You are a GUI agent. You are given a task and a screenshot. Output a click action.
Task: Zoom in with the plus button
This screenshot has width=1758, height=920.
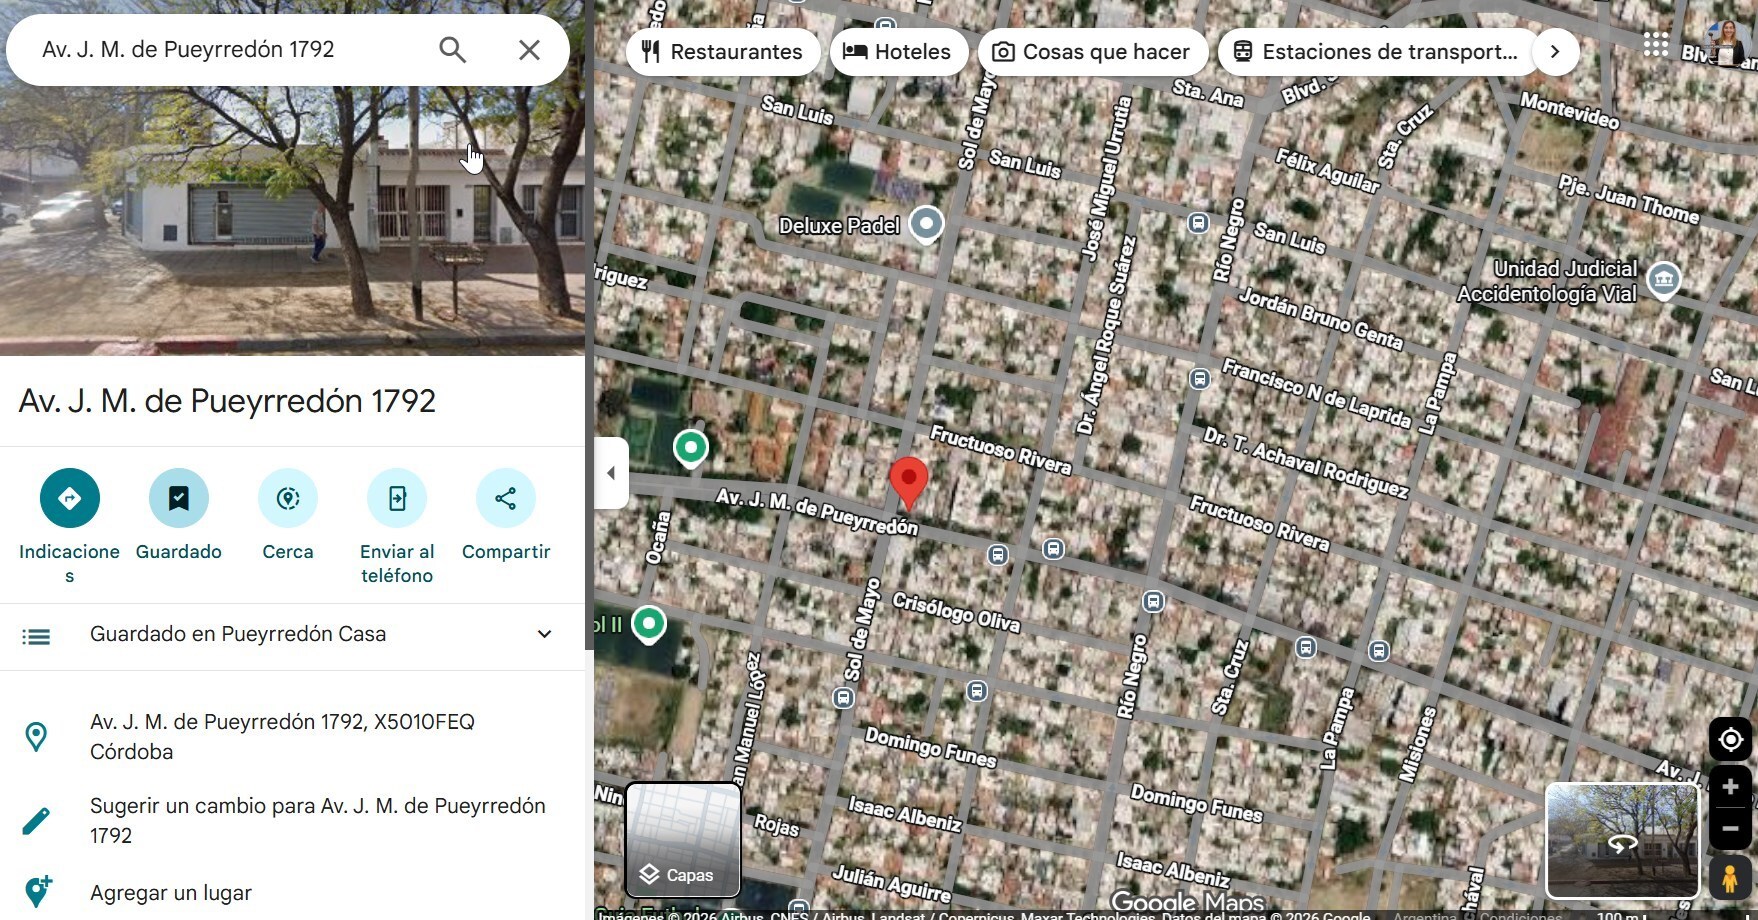pos(1730,787)
